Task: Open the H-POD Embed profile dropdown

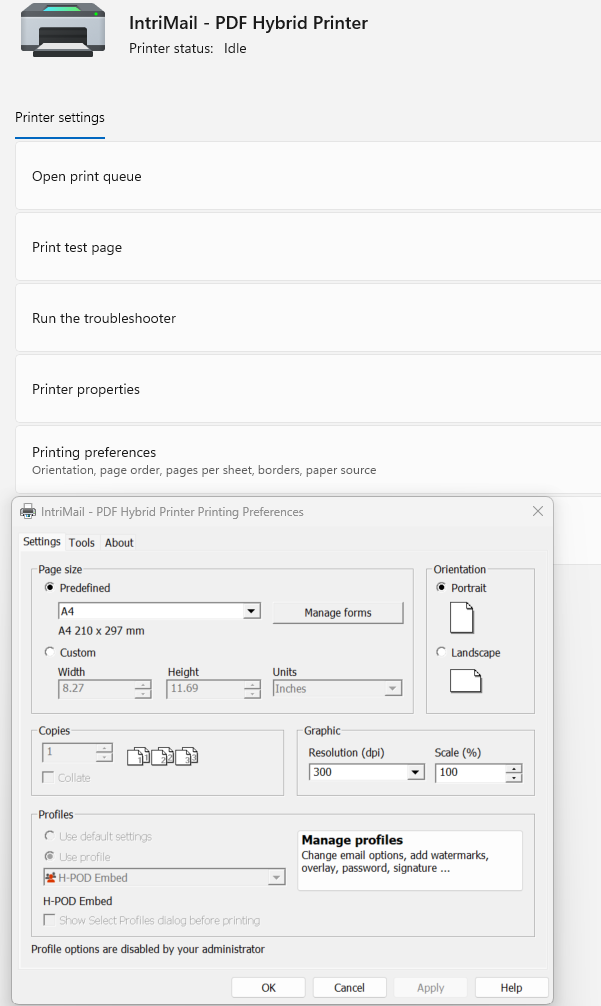Action: 276,878
